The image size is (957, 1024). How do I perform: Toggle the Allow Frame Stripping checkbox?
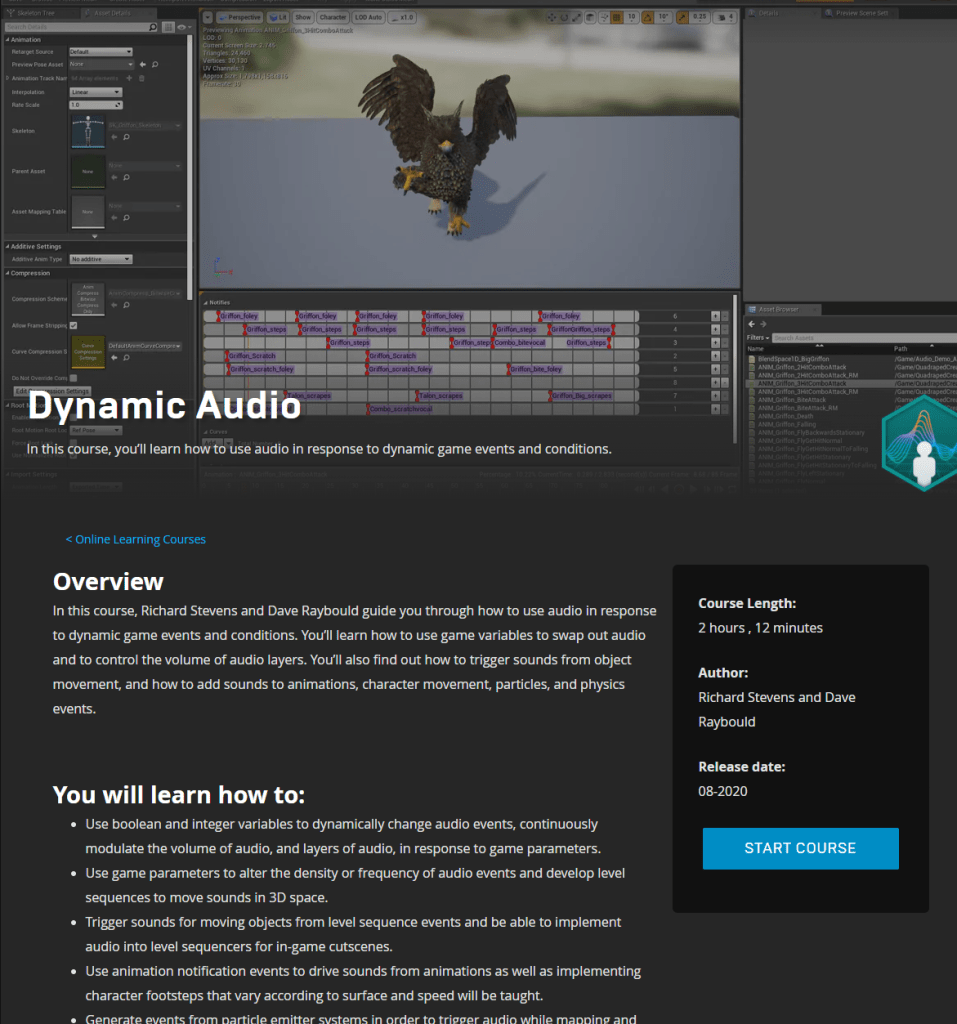click(x=73, y=325)
